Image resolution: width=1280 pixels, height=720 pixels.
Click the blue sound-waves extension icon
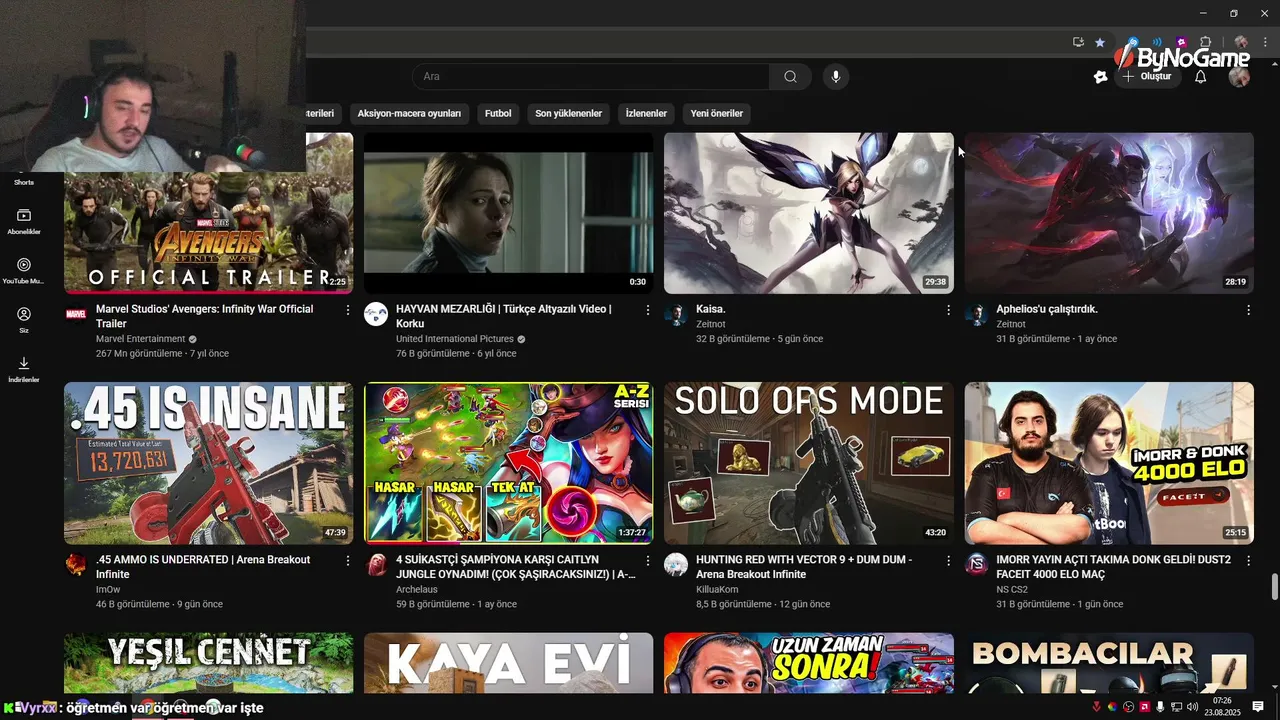point(1157,42)
